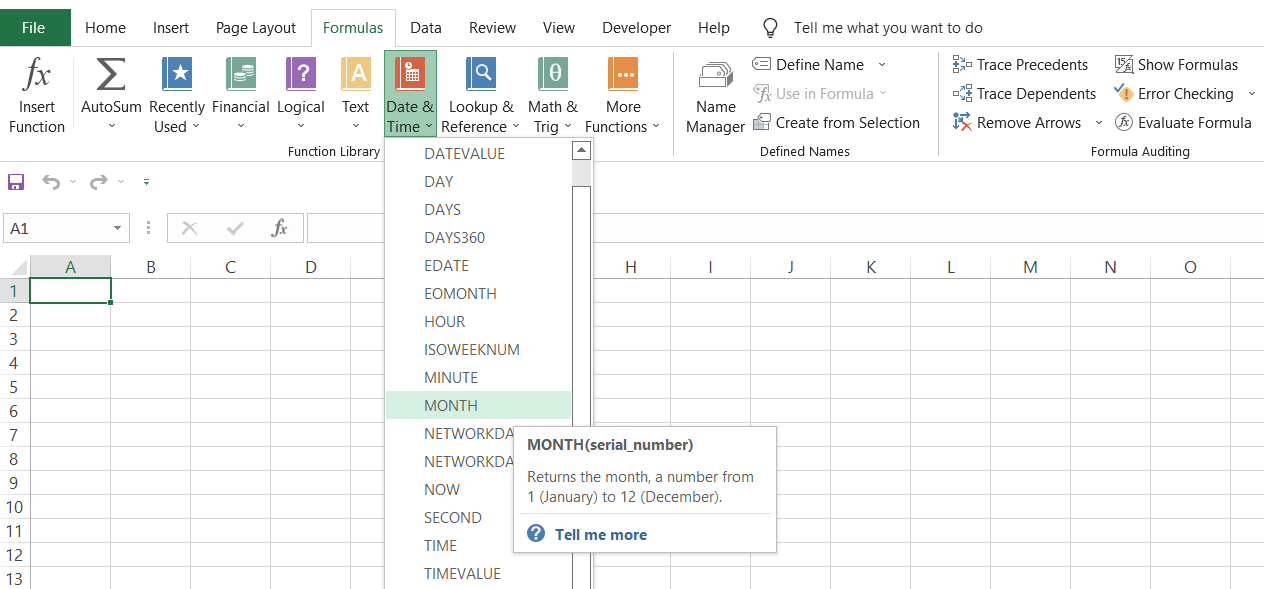
Task: Click the Tell me more link
Action: pos(600,535)
